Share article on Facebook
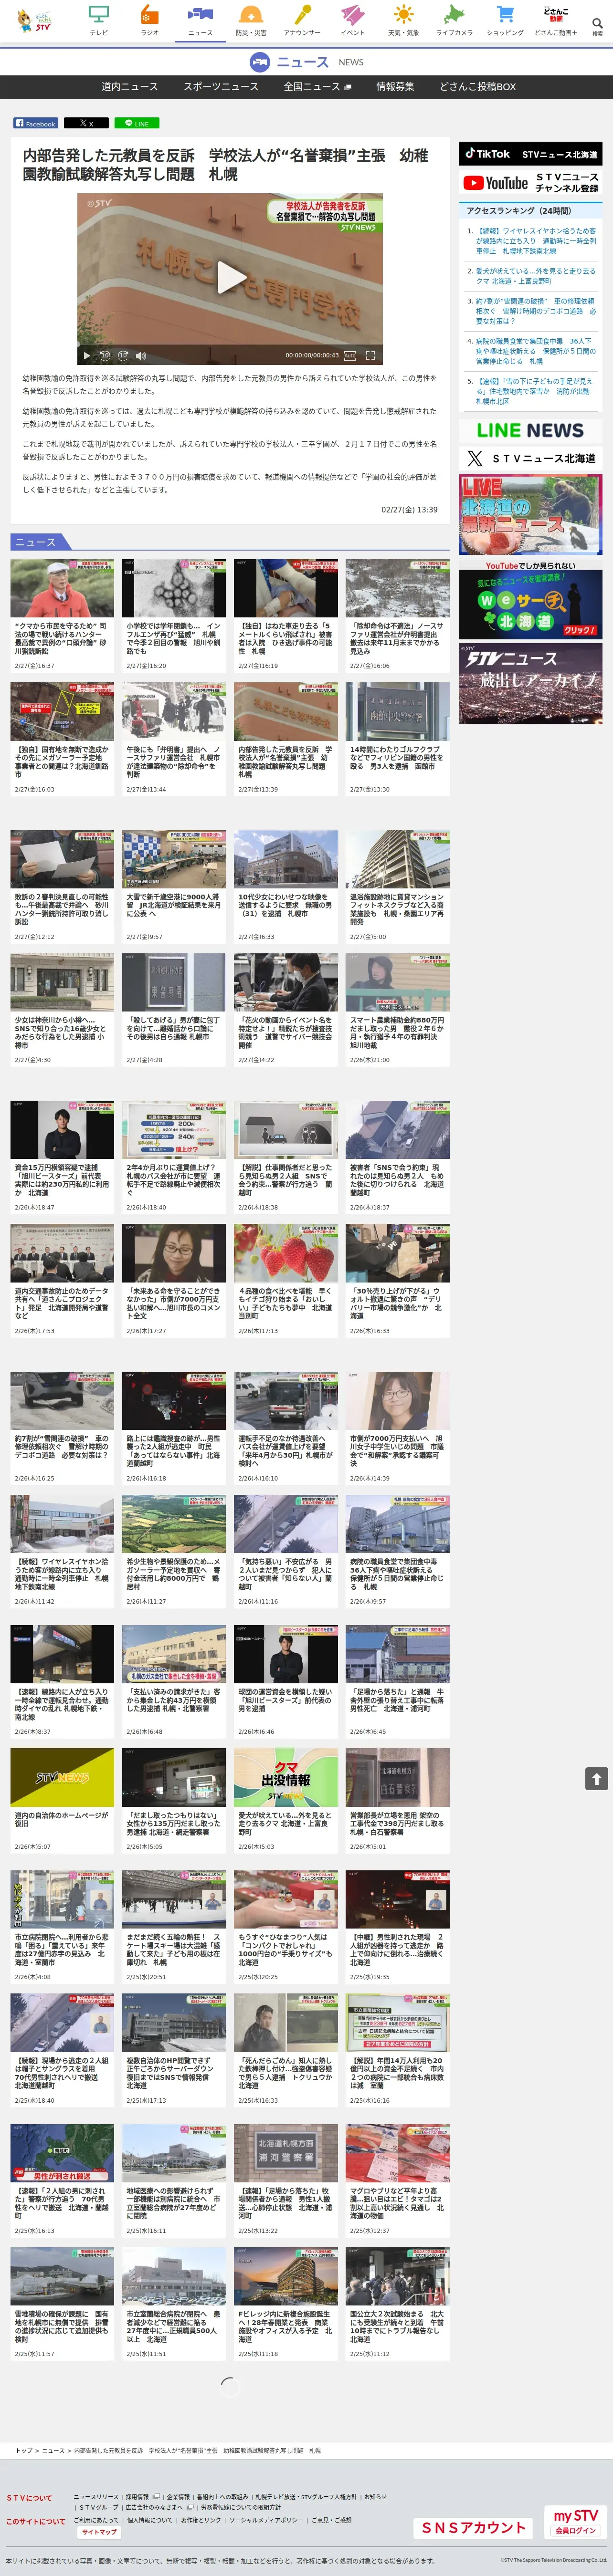 pyautogui.click(x=35, y=123)
